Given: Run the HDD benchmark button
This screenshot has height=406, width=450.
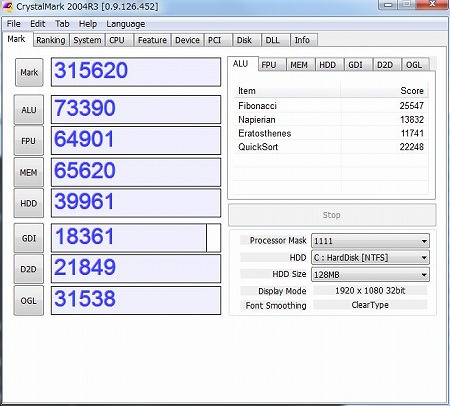Looking at the screenshot, I should click(x=29, y=203).
